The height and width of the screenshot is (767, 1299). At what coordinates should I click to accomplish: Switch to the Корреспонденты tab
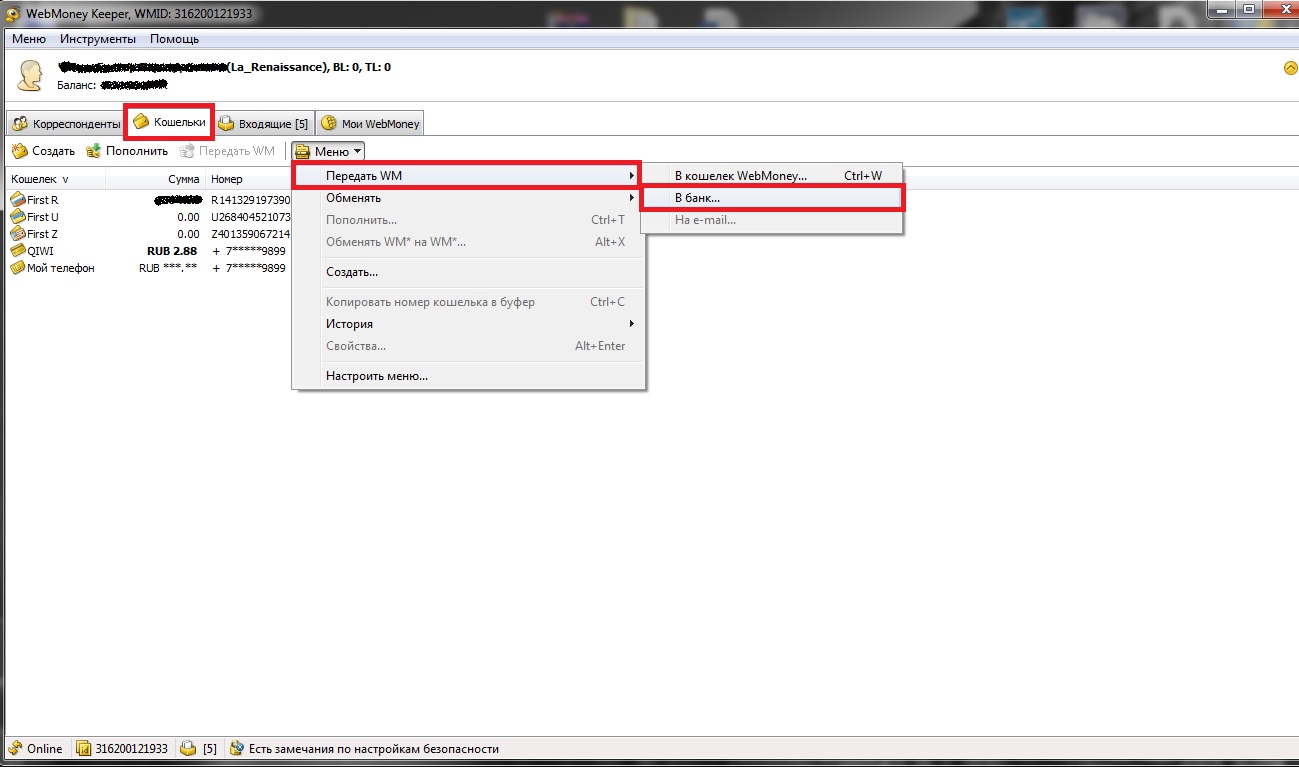coord(66,124)
